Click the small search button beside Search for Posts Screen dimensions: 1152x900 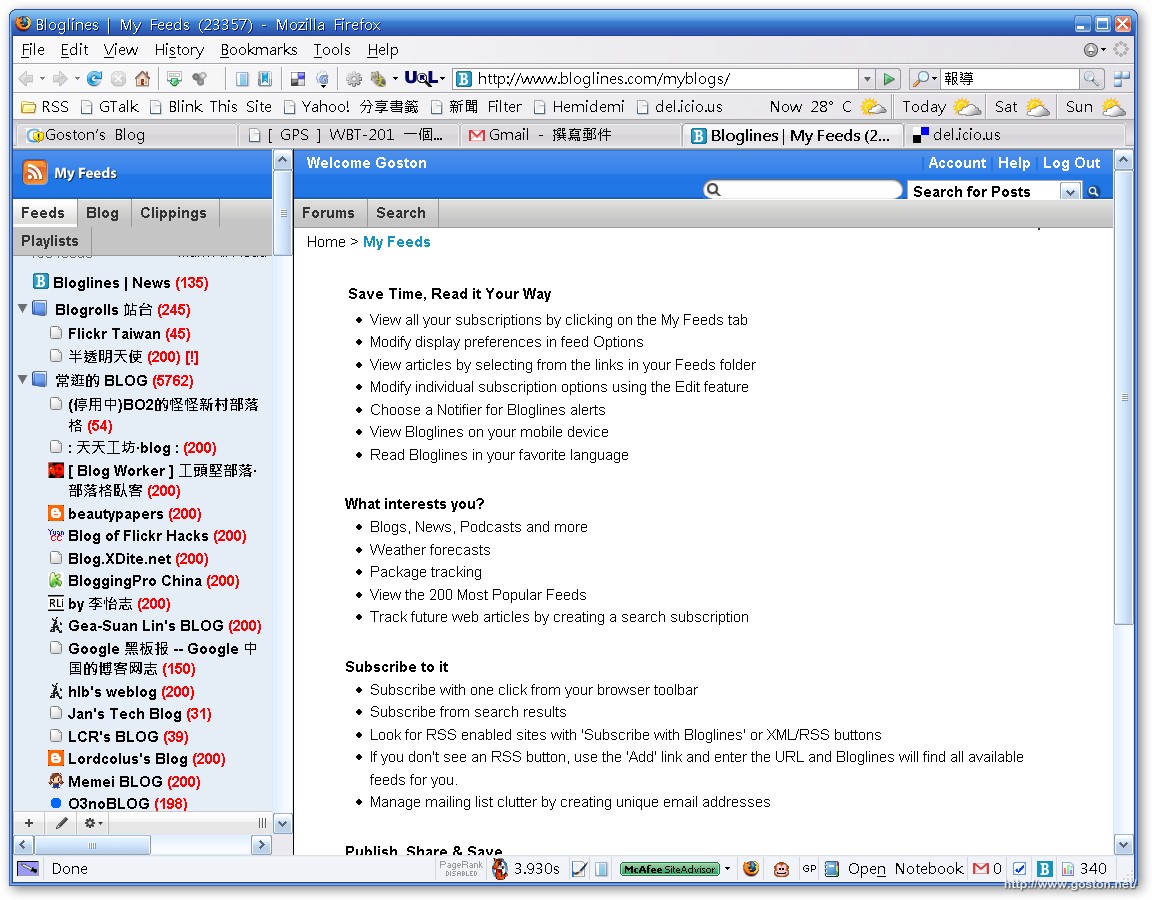(x=1093, y=191)
